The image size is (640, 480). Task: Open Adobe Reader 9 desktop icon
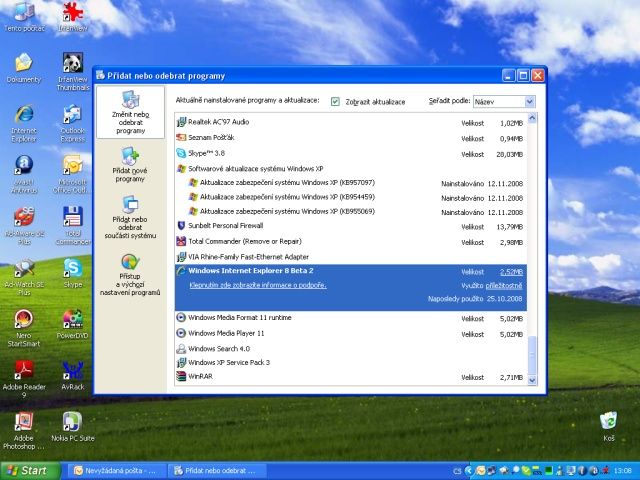pyautogui.click(x=24, y=379)
